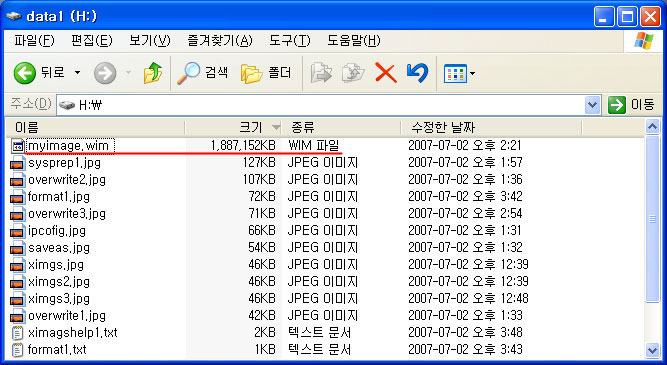
Task: Delete with the red X icon
Action: [x=385, y=73]
